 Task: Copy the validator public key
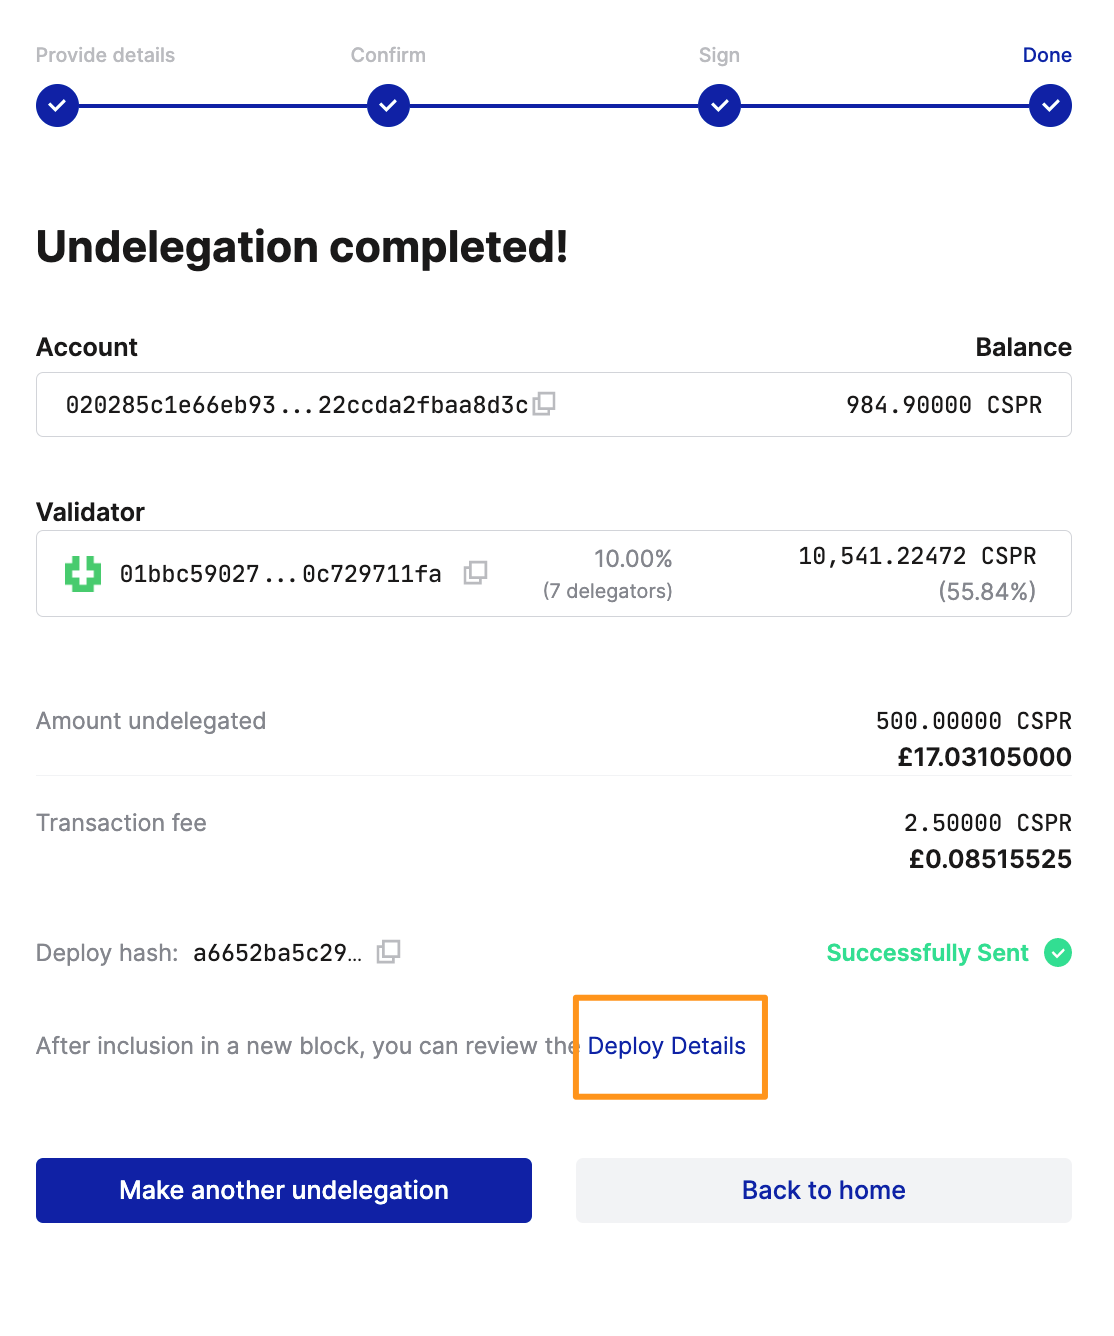476,573
